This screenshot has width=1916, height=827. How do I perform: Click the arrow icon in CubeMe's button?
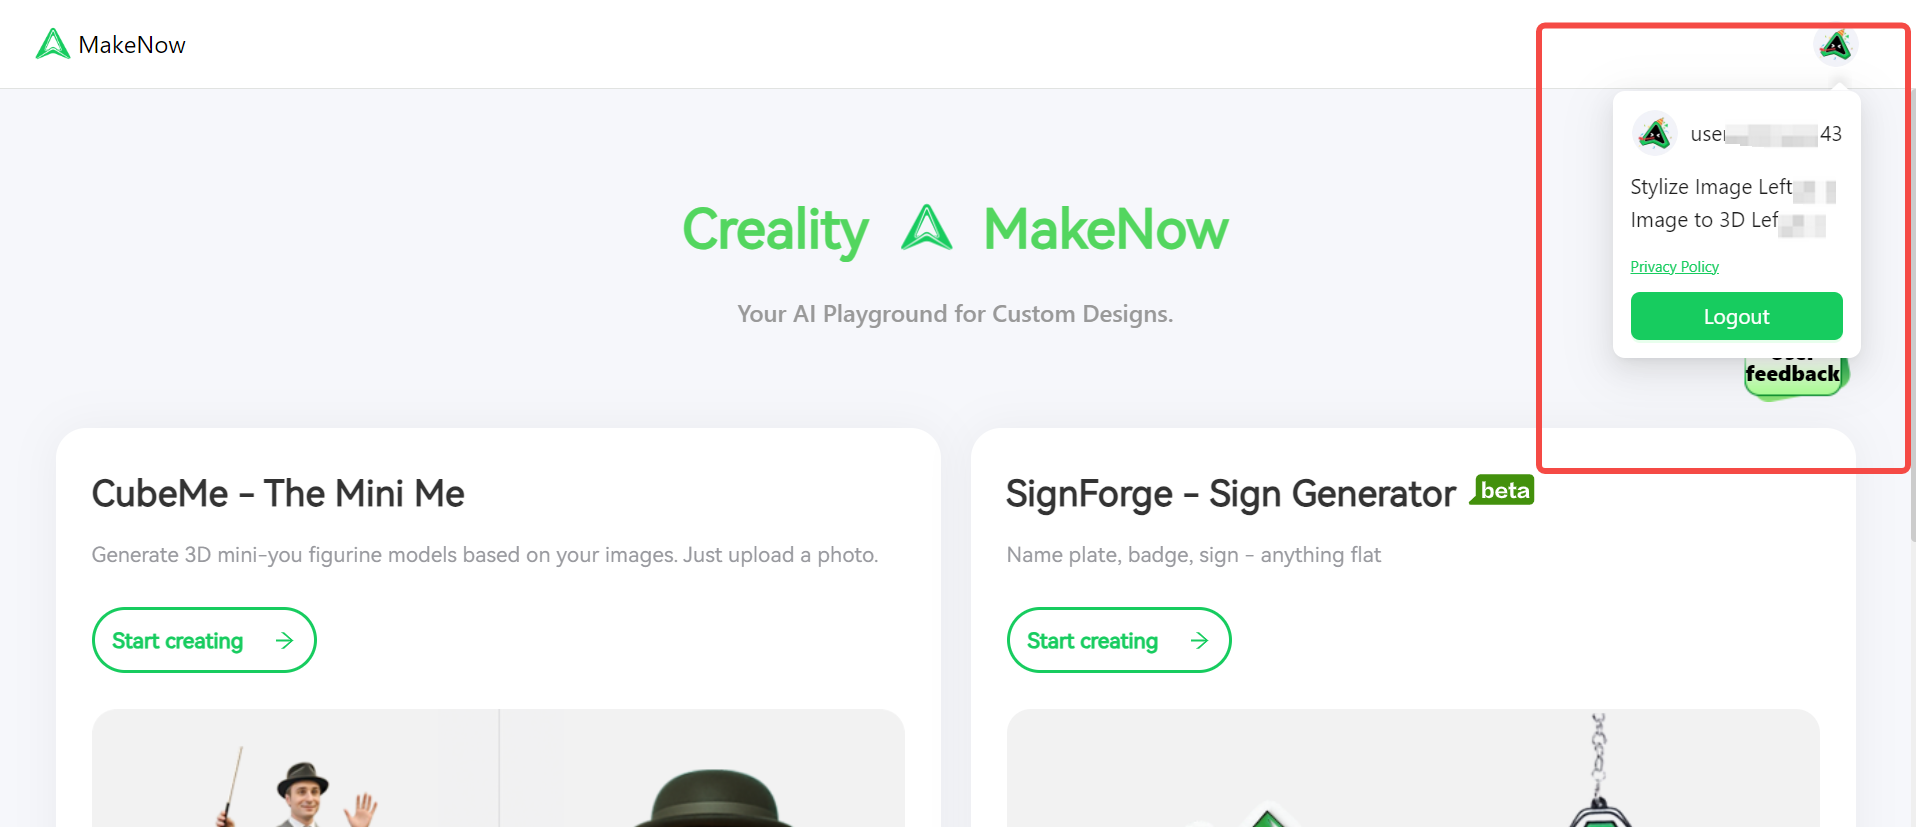click(x=285, y=640)
